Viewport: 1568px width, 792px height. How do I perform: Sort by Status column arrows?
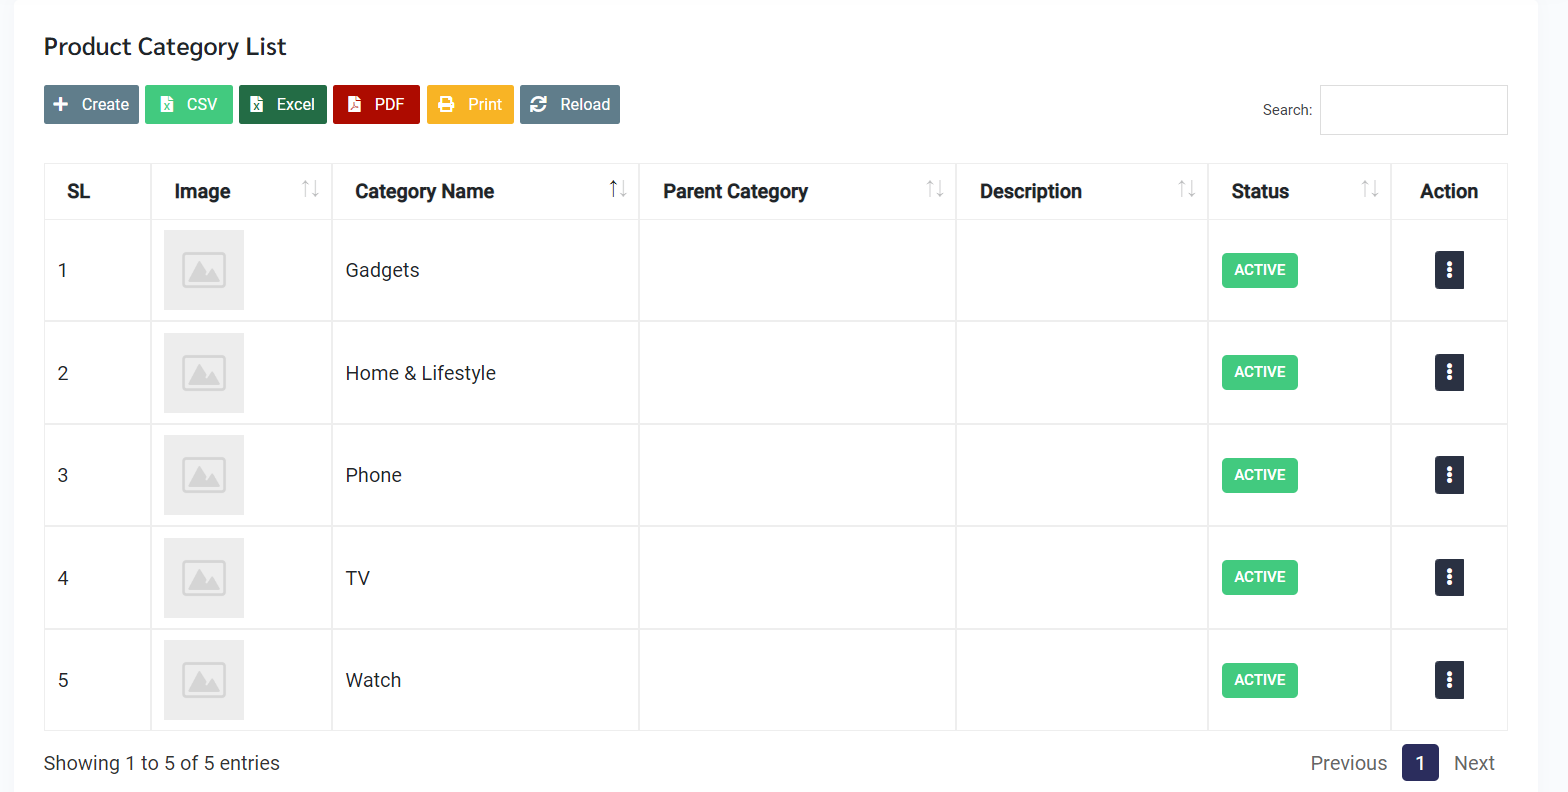click(1369, 189)
